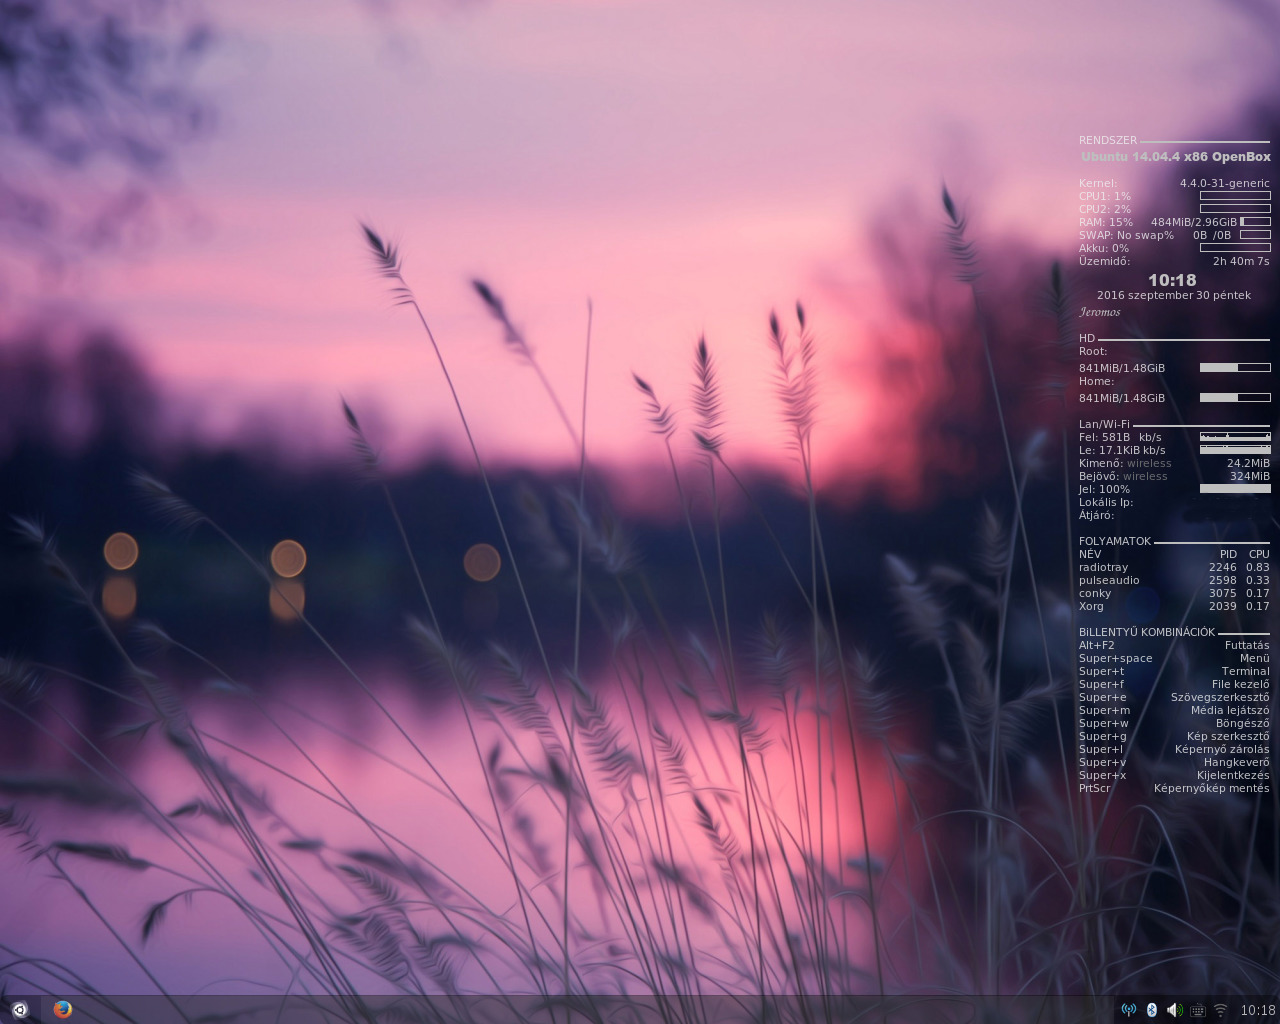This screenshot has width=1280, height=1024.
Task: Click the 'pulseaudio' process row
Action: pyautogui.click(x=1174, y=580)
